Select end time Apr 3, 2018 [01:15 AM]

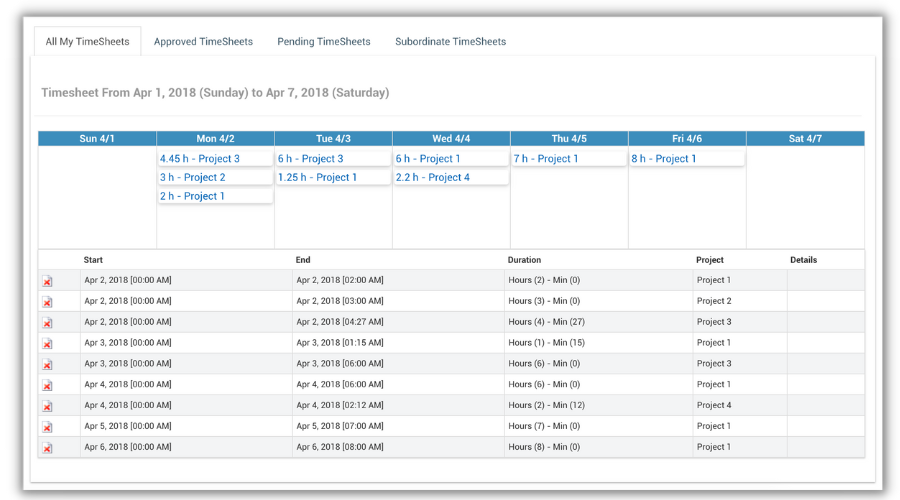340,343
